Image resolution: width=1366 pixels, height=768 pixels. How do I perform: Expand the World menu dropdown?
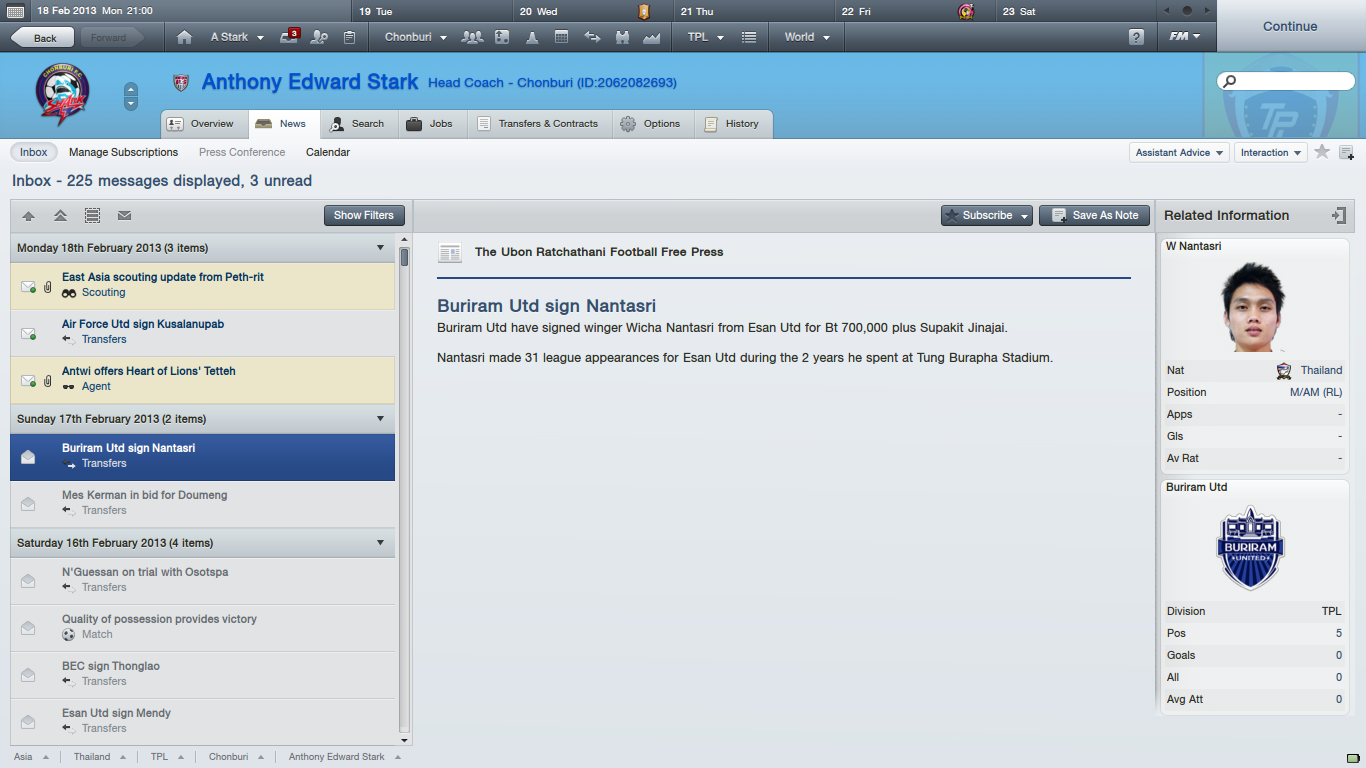tap(807, 37)
